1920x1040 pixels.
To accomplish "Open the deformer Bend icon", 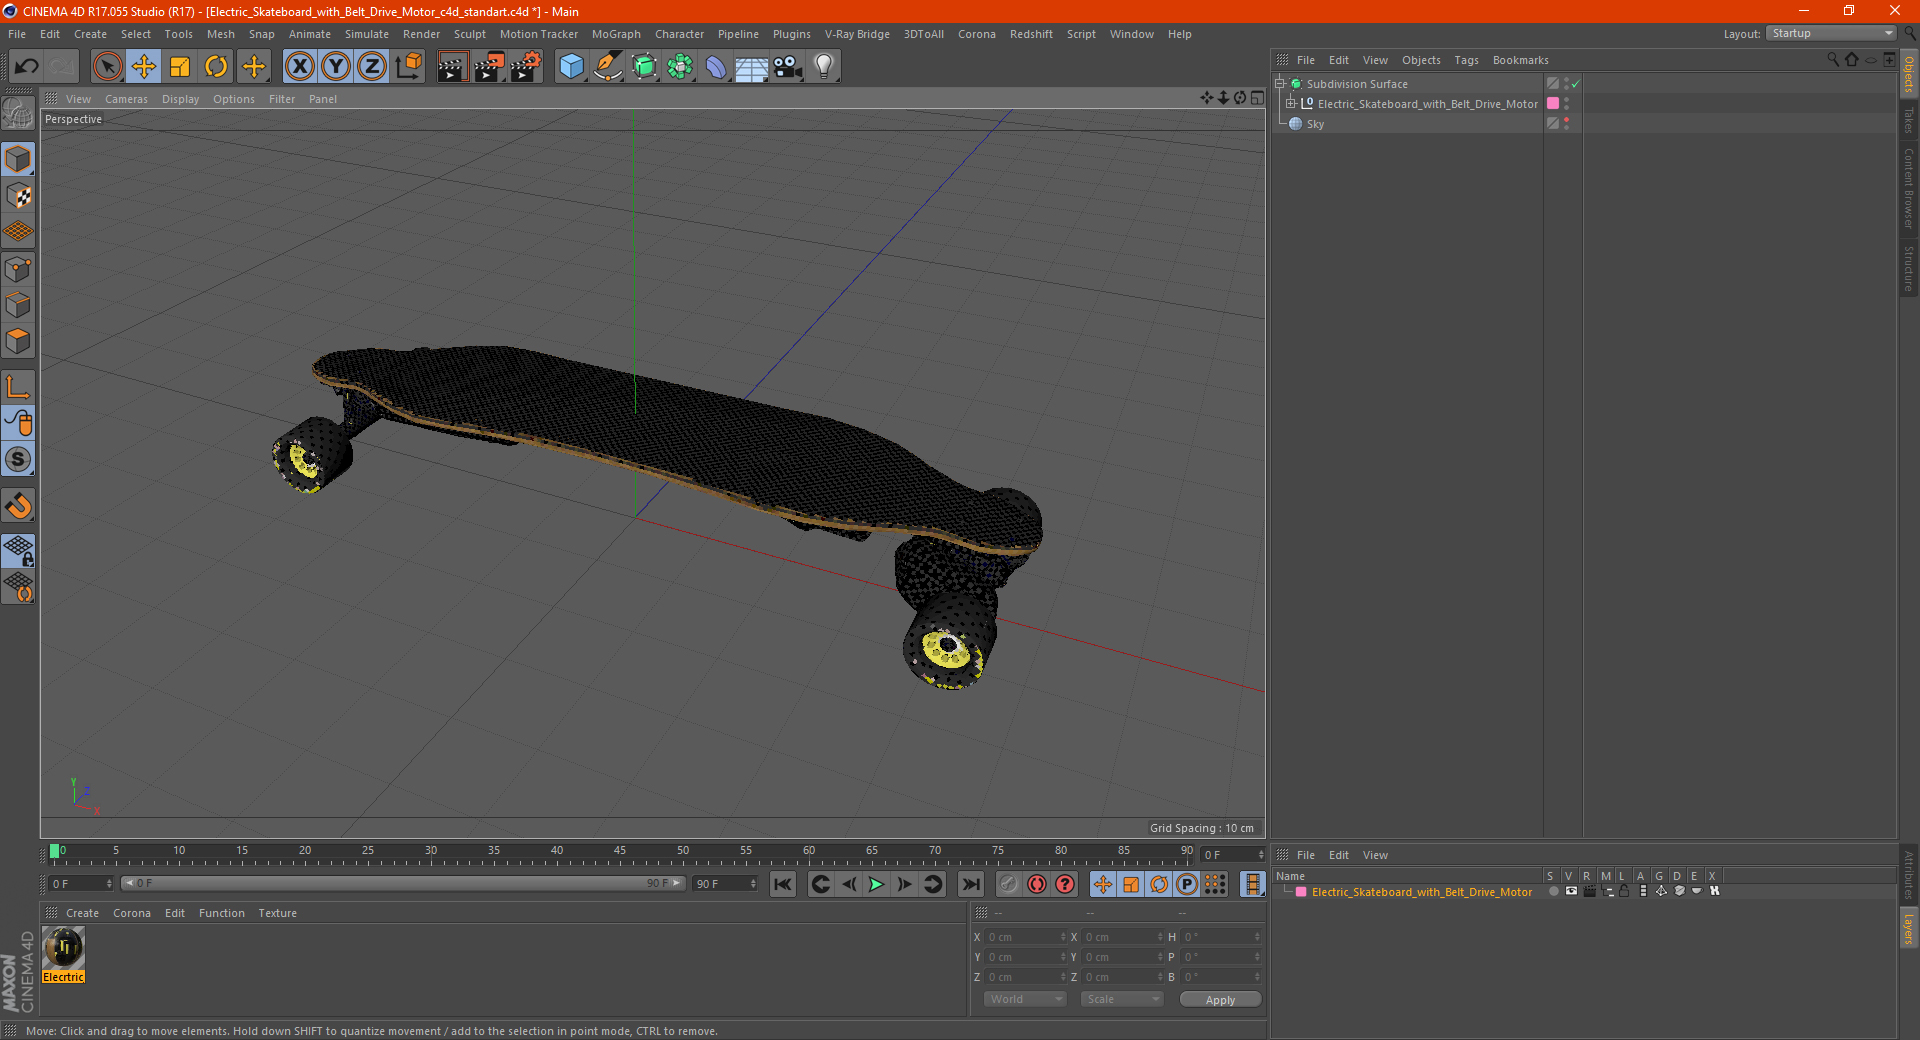I will (x=716, y=67).
